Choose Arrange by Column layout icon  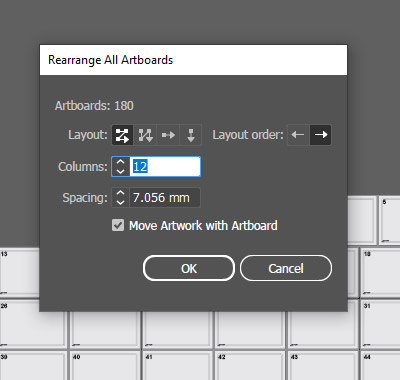coord(191,135)
